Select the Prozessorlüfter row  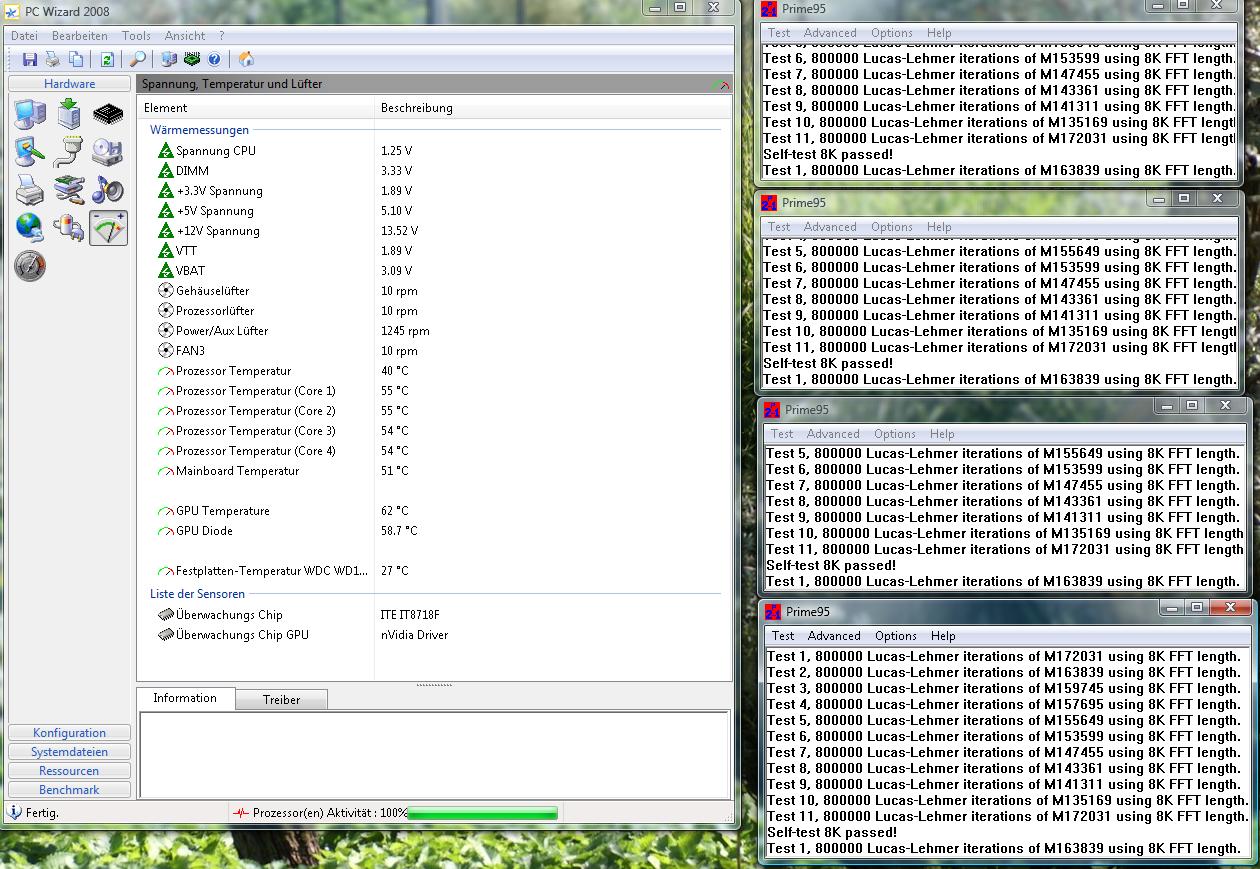pos(434,311)
